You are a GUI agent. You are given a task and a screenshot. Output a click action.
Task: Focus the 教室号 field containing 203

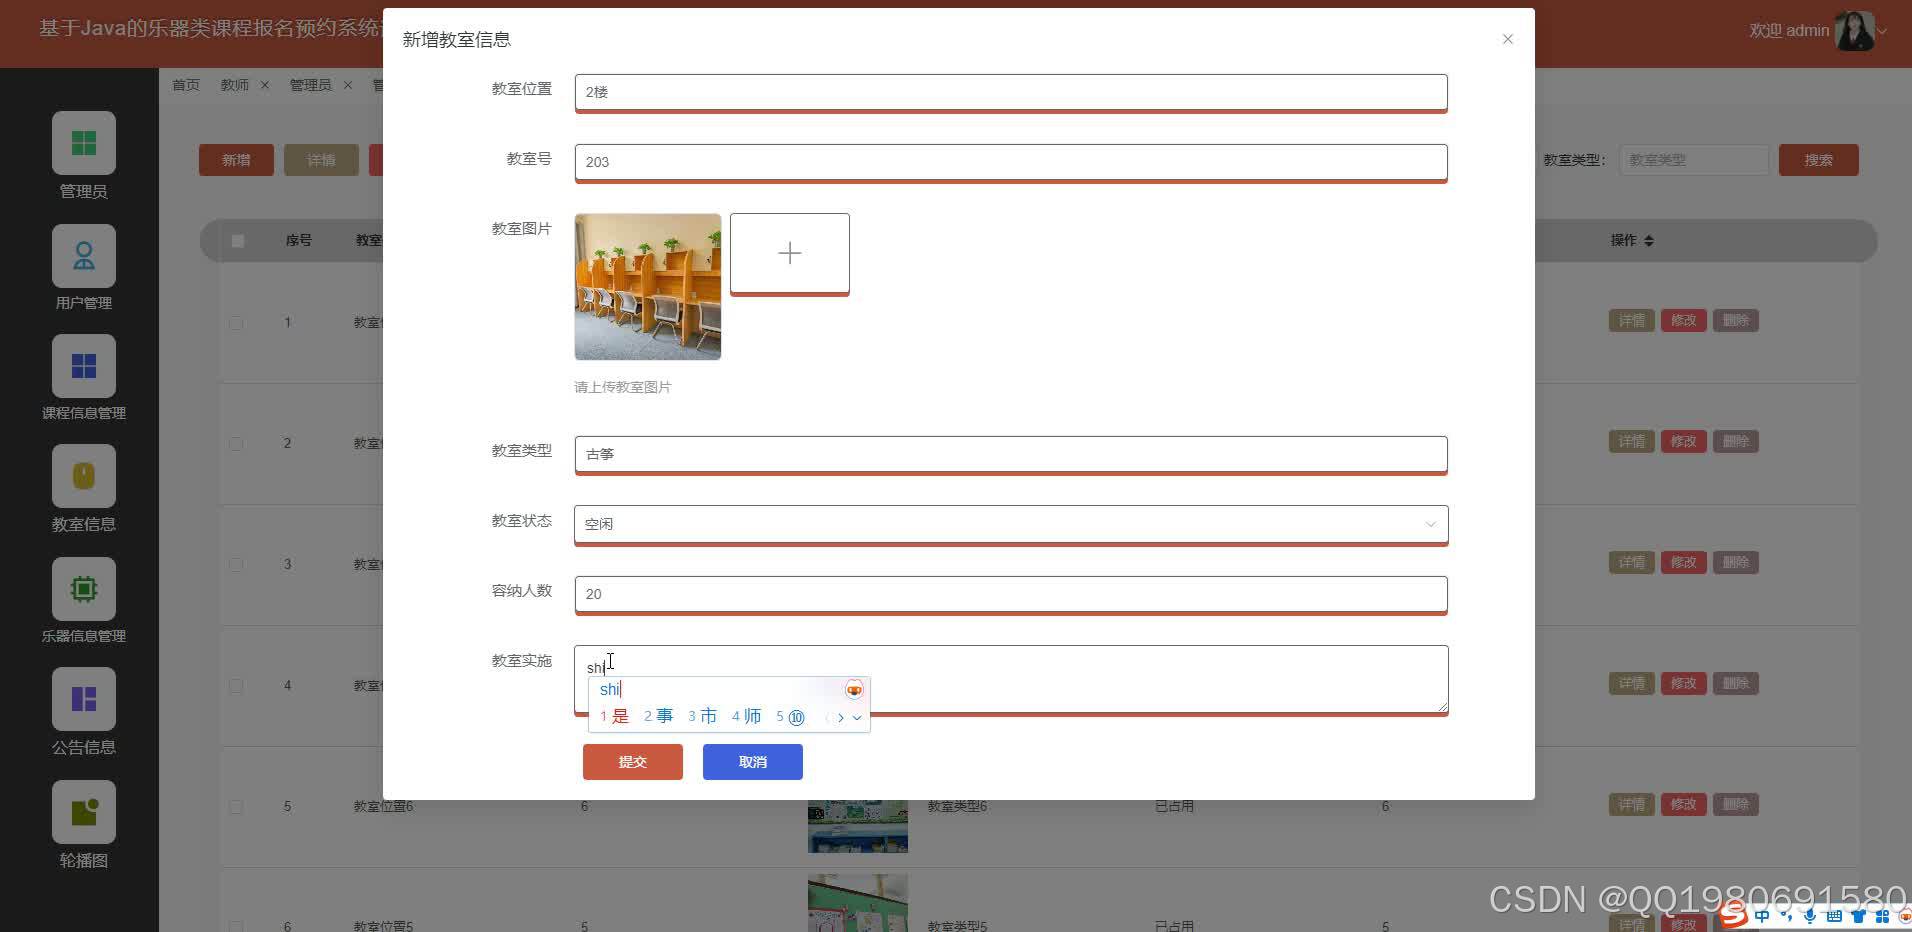pyautogui.click(x=1011, y=162)
